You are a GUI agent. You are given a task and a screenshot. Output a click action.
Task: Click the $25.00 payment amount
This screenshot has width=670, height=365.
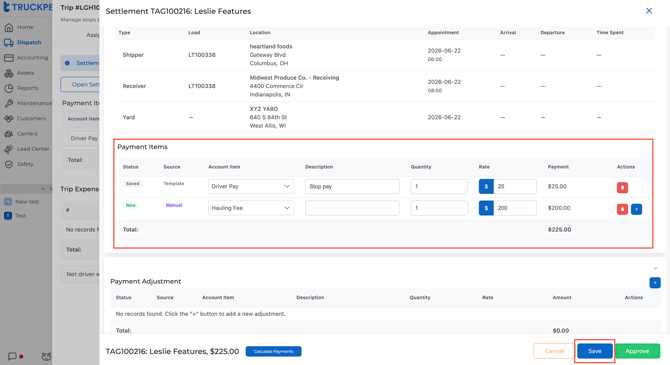coord(557,186)
